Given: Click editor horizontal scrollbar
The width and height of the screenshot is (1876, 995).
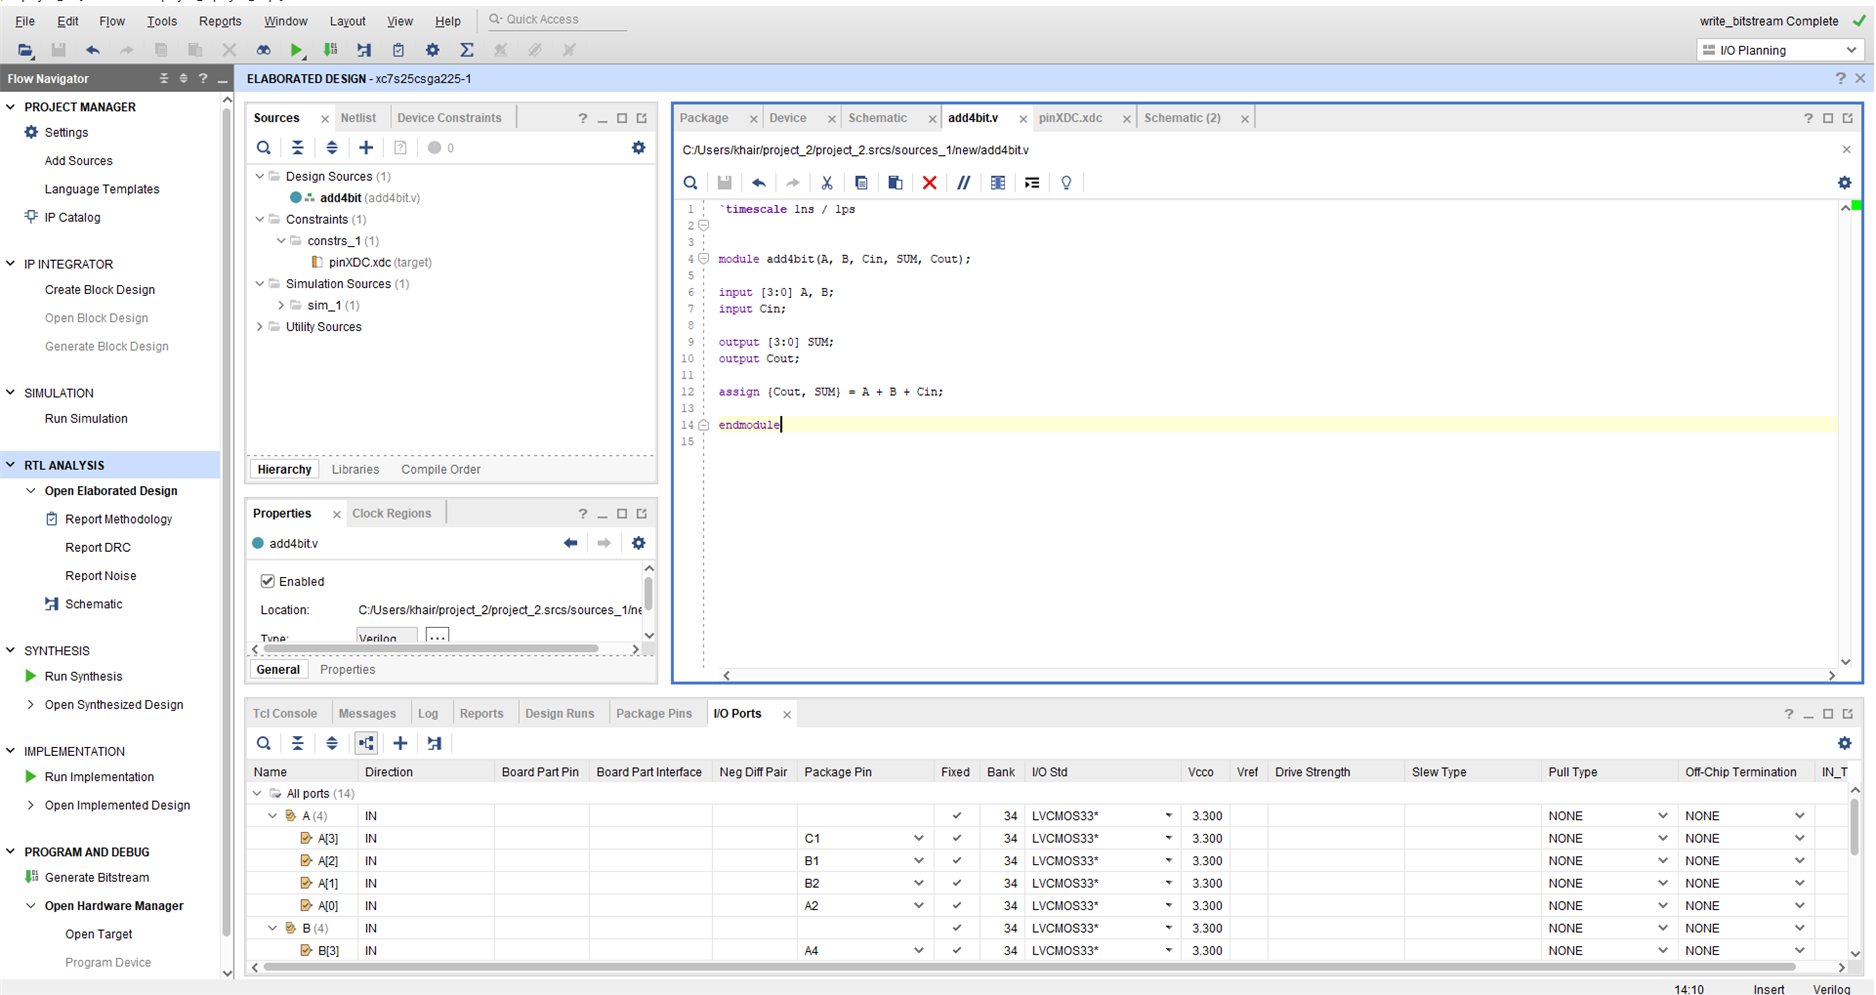Looking at the screenshot, I should click(1279, 675).
